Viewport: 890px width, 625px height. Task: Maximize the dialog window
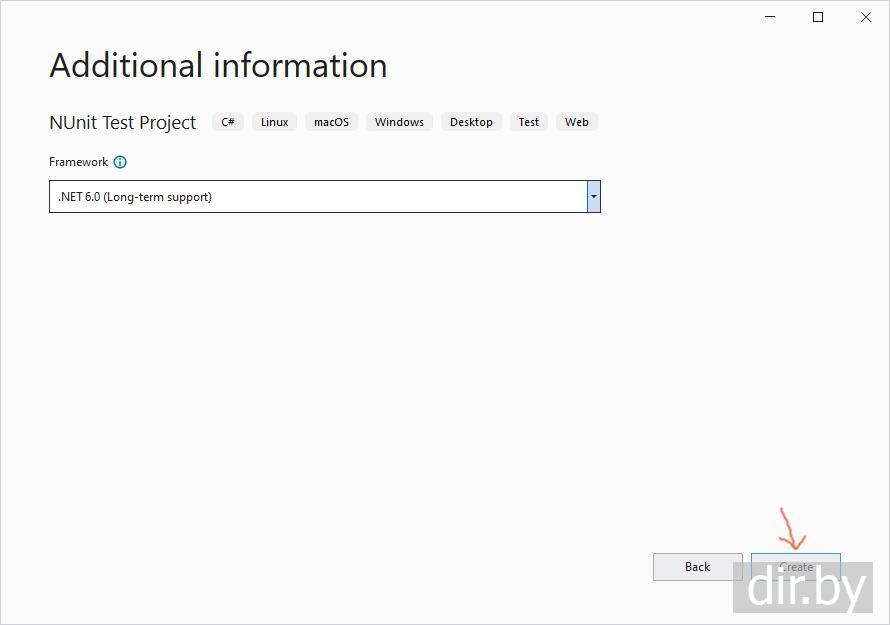pyautogui.click(x=818, y=17)
